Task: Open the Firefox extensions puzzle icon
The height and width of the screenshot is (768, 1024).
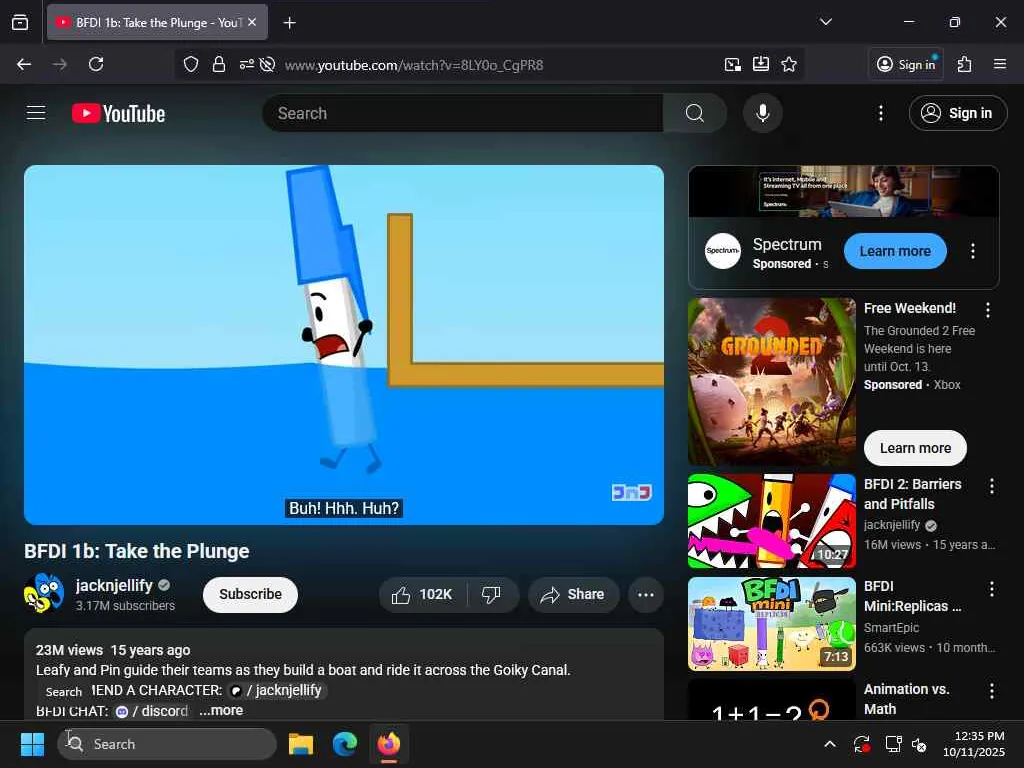Action: point(965,64)
